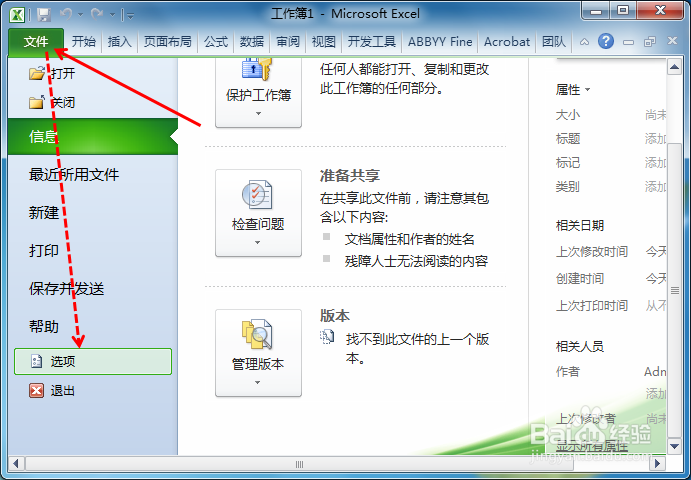
Task: Click the workbook minimize icon in ribbon row
Action: pyautogui.click(x=628, y=42)
